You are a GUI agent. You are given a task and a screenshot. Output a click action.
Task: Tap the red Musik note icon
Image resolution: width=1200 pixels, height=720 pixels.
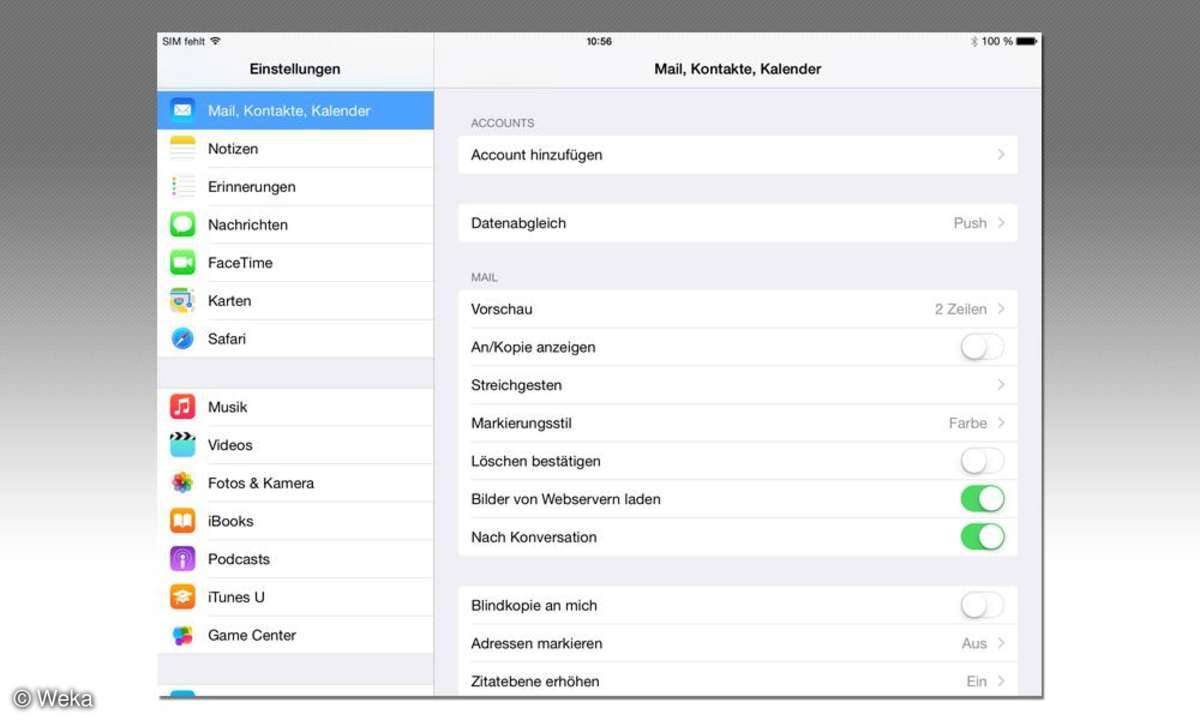[x=182, y=406]
